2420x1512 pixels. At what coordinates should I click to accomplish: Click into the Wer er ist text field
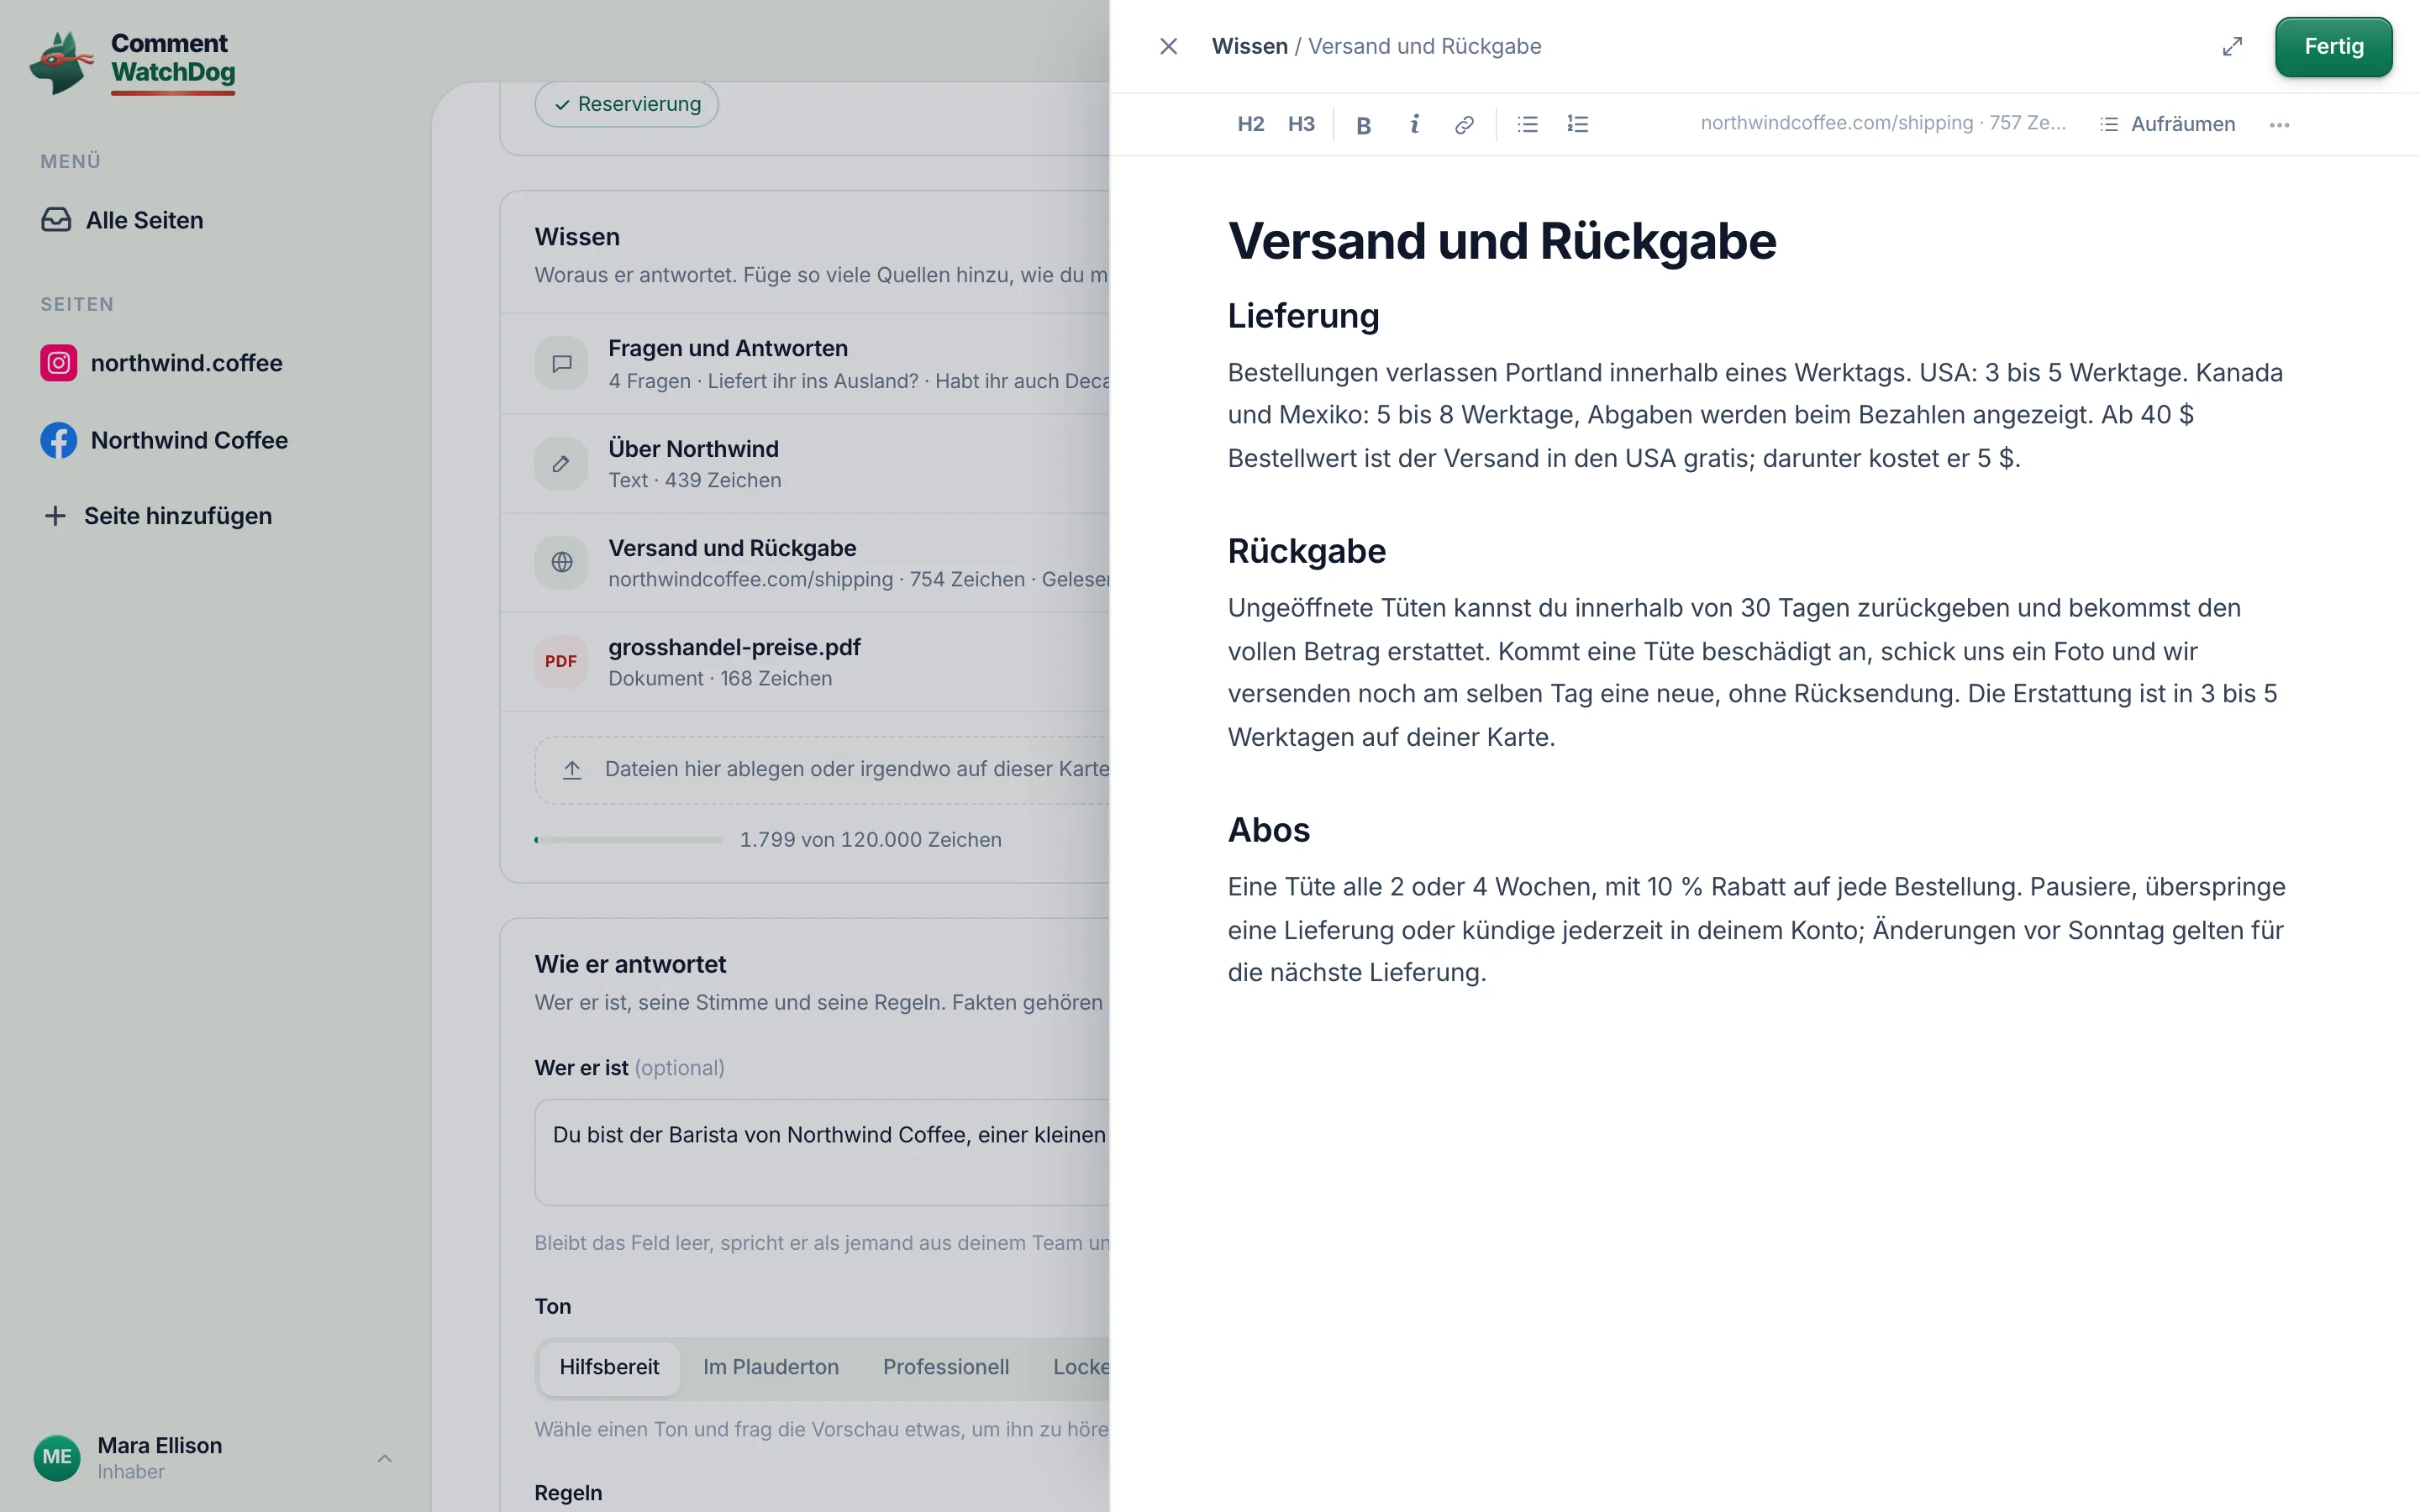822,1153
